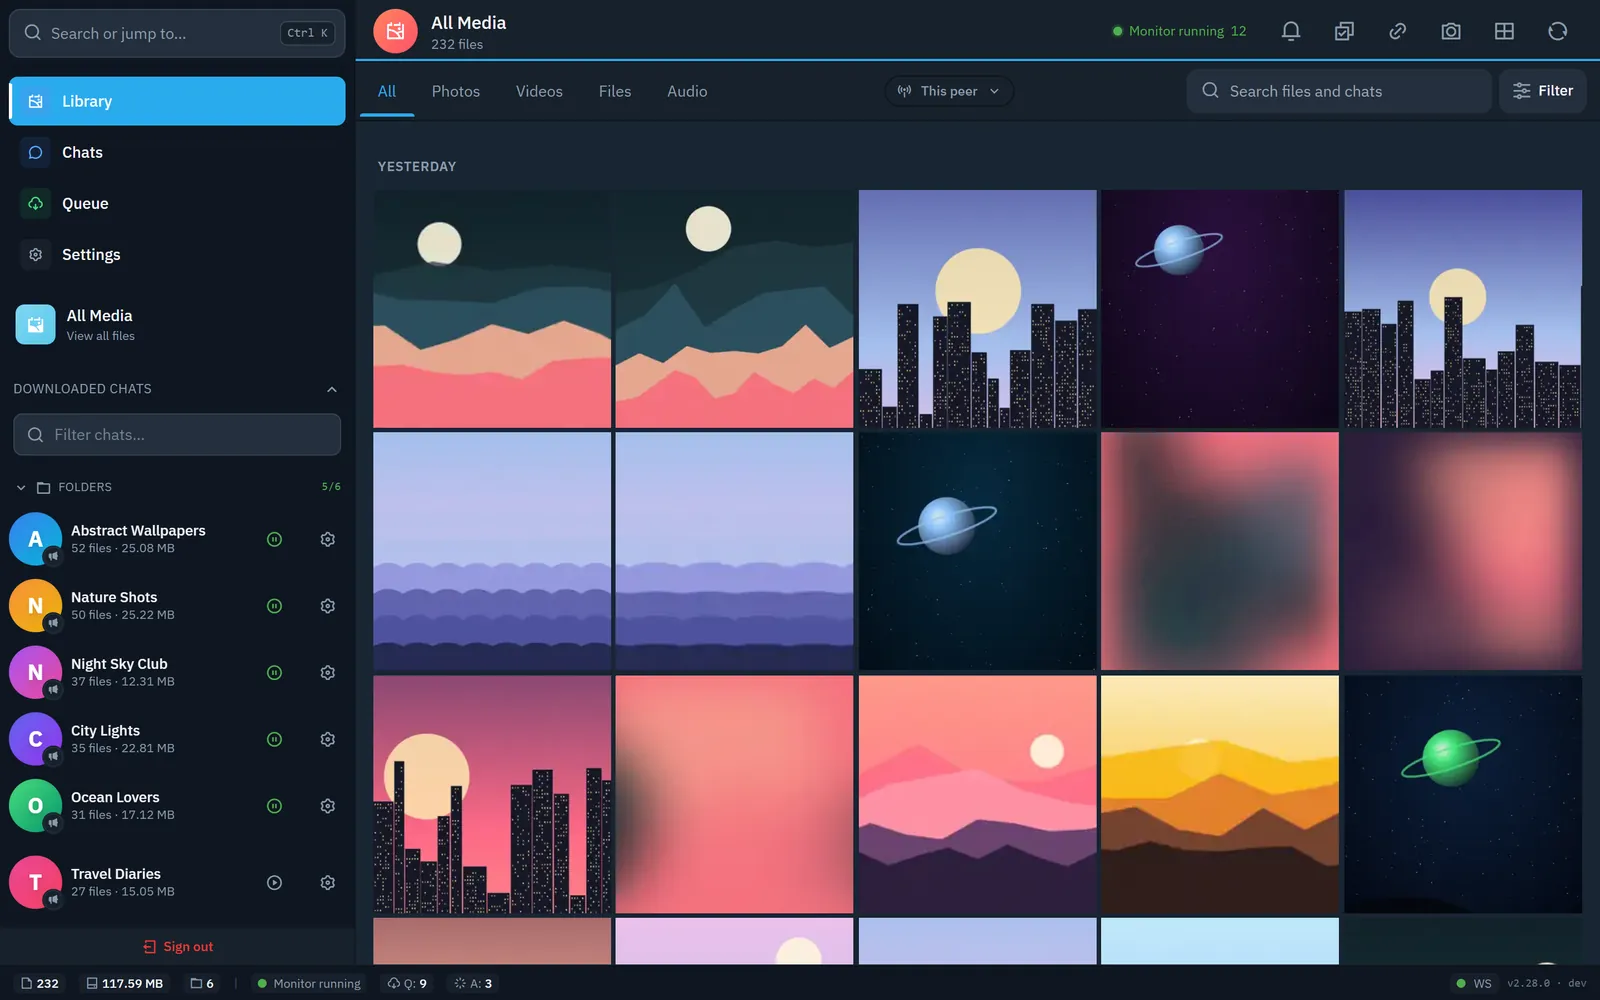Click the refresh sync icon
This screenshot has width=1600, height=1000.
(x=1557, y=31)
